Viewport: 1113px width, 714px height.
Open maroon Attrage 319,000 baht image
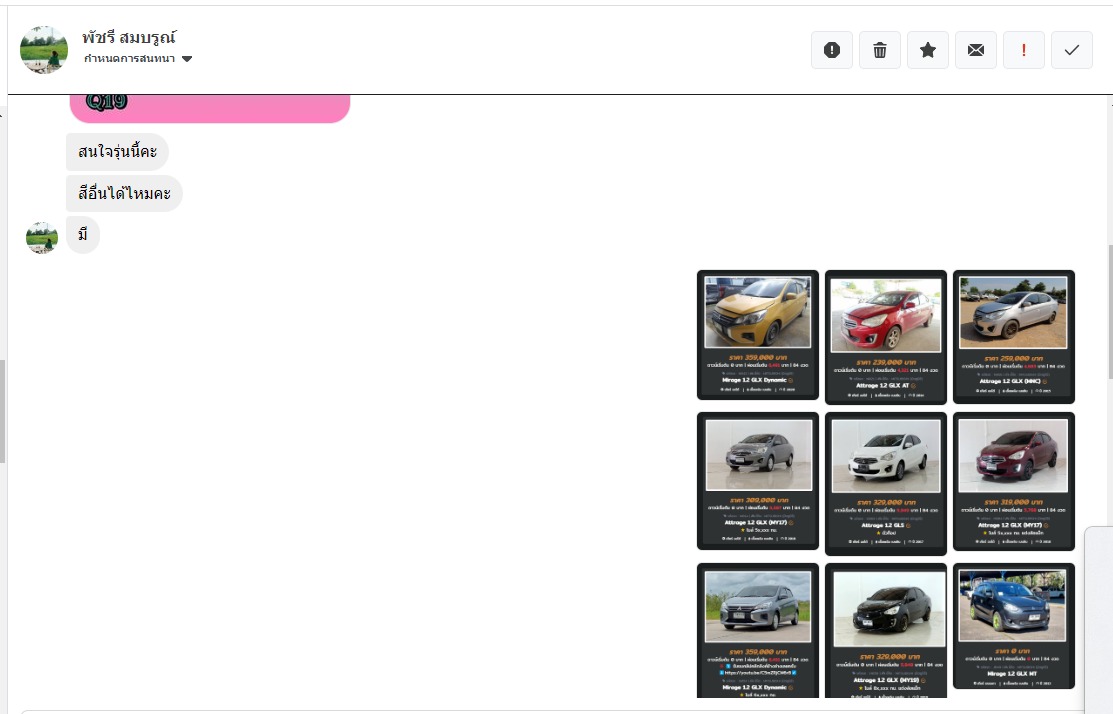coord(1014,481)
